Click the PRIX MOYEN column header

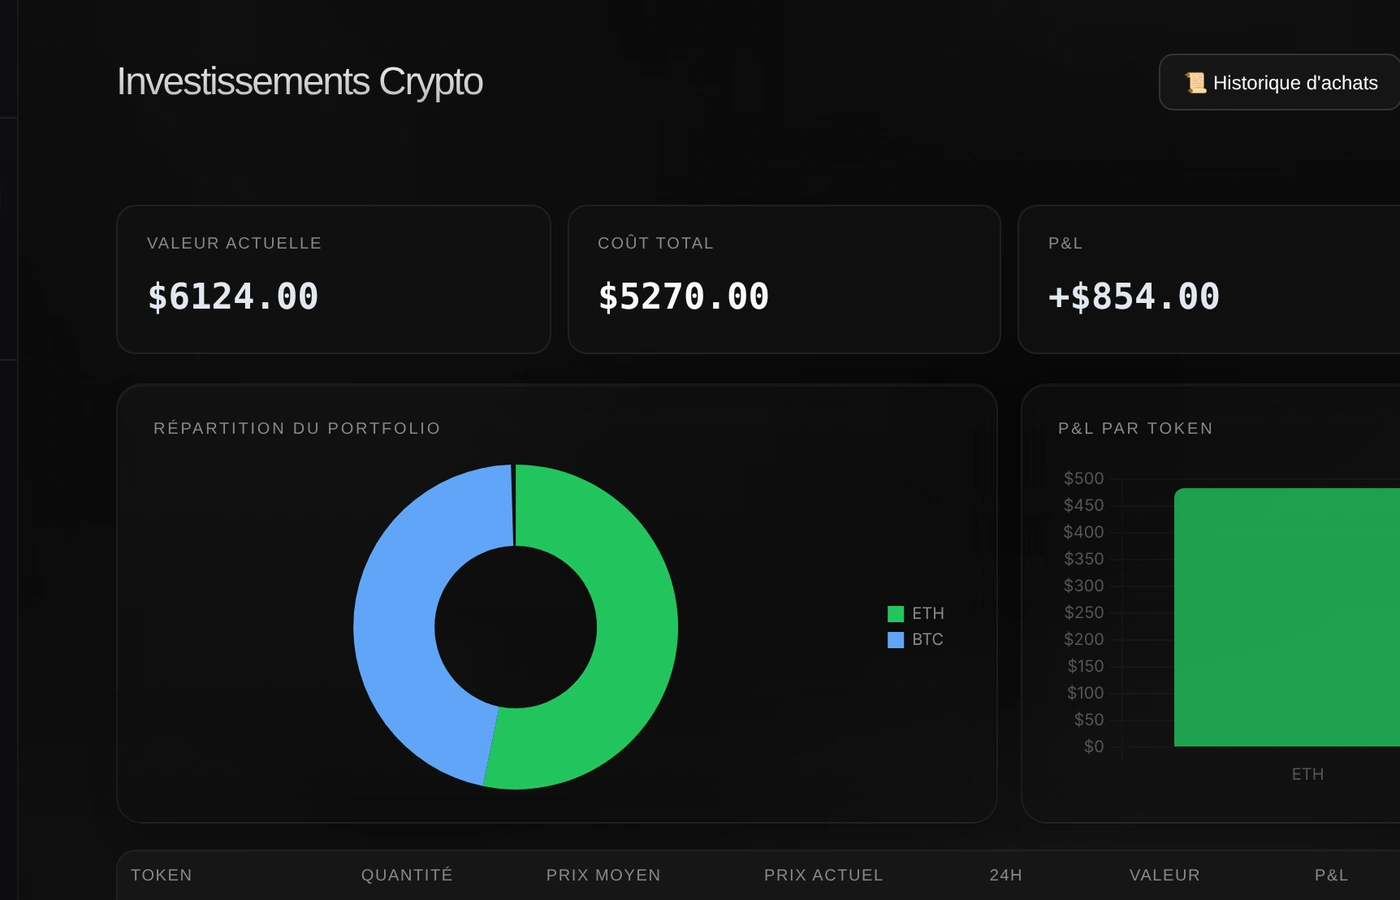click(x=604, y=875)
